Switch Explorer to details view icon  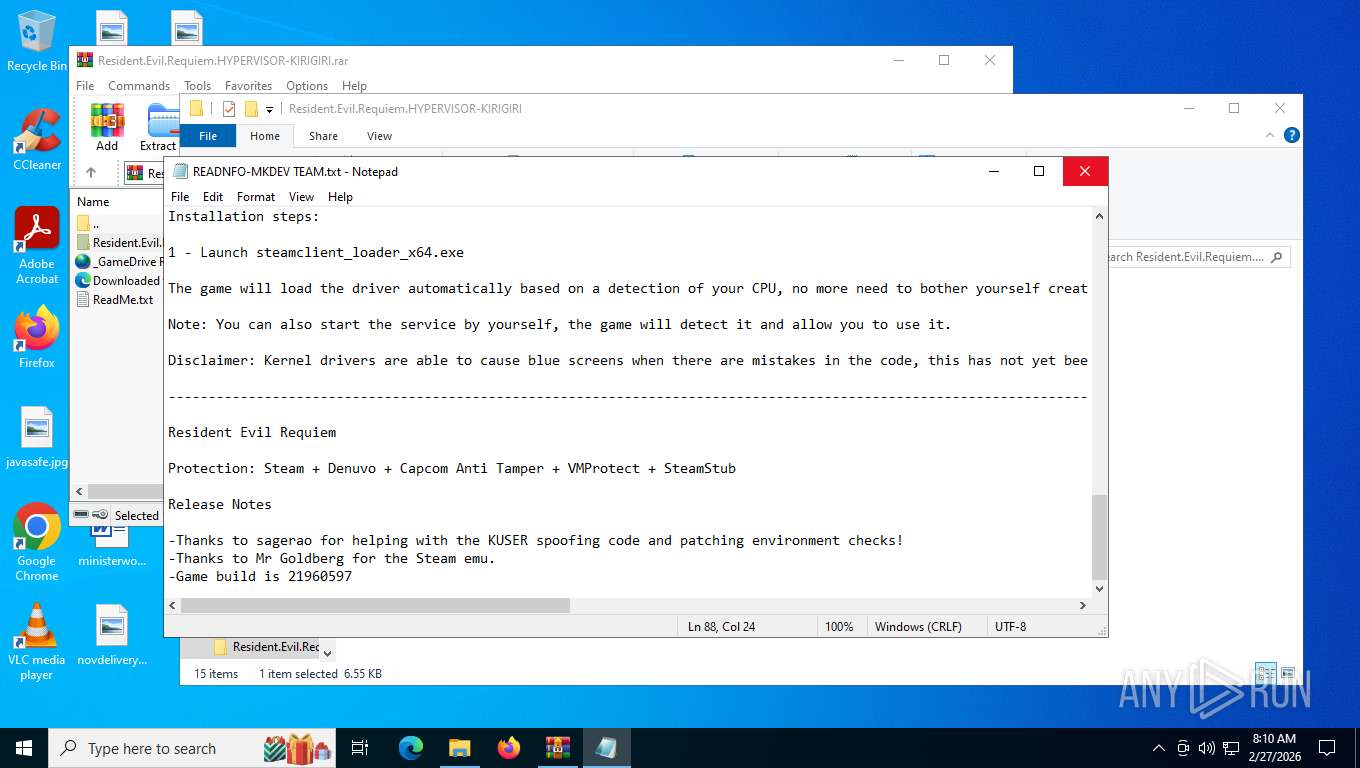pyautogui.click(x=1265, y=673)
